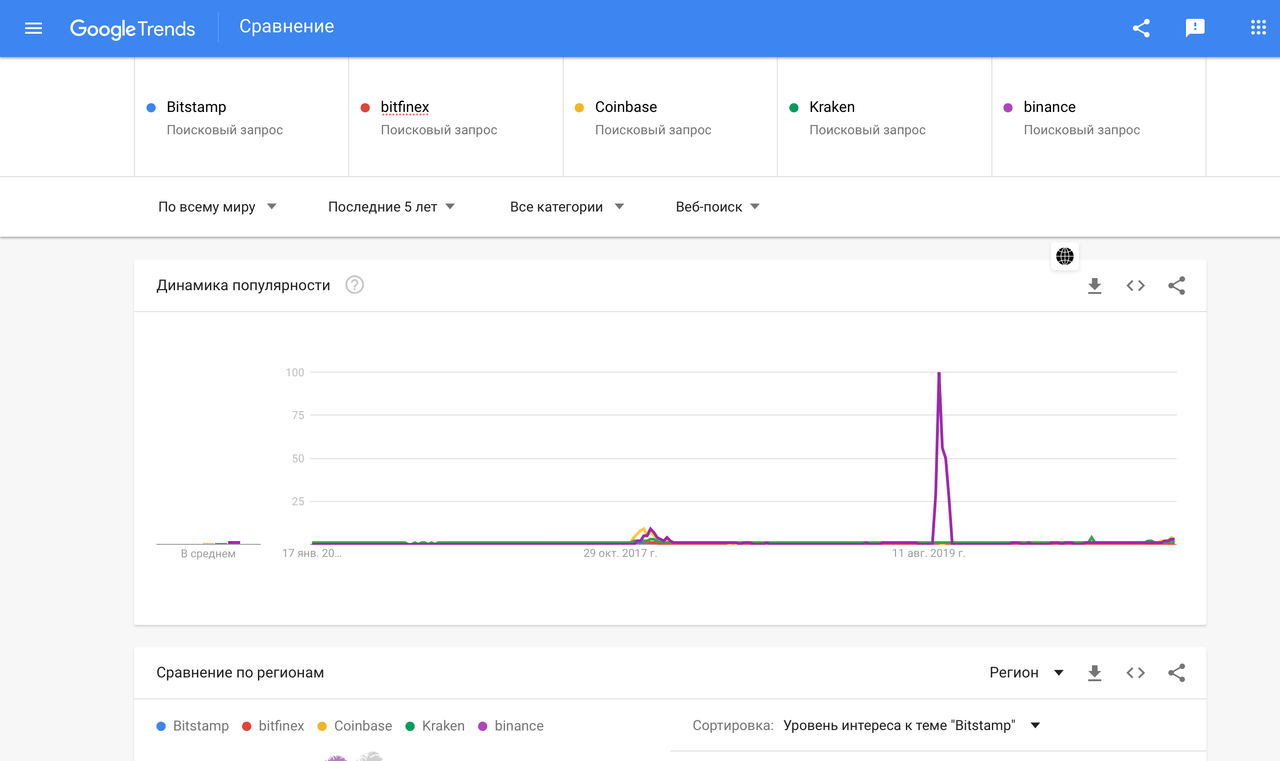The width and height of the screenshot is (1280, 761).
Task: Open the Веб-поиск search type dropdown
Action: (718, 207)
